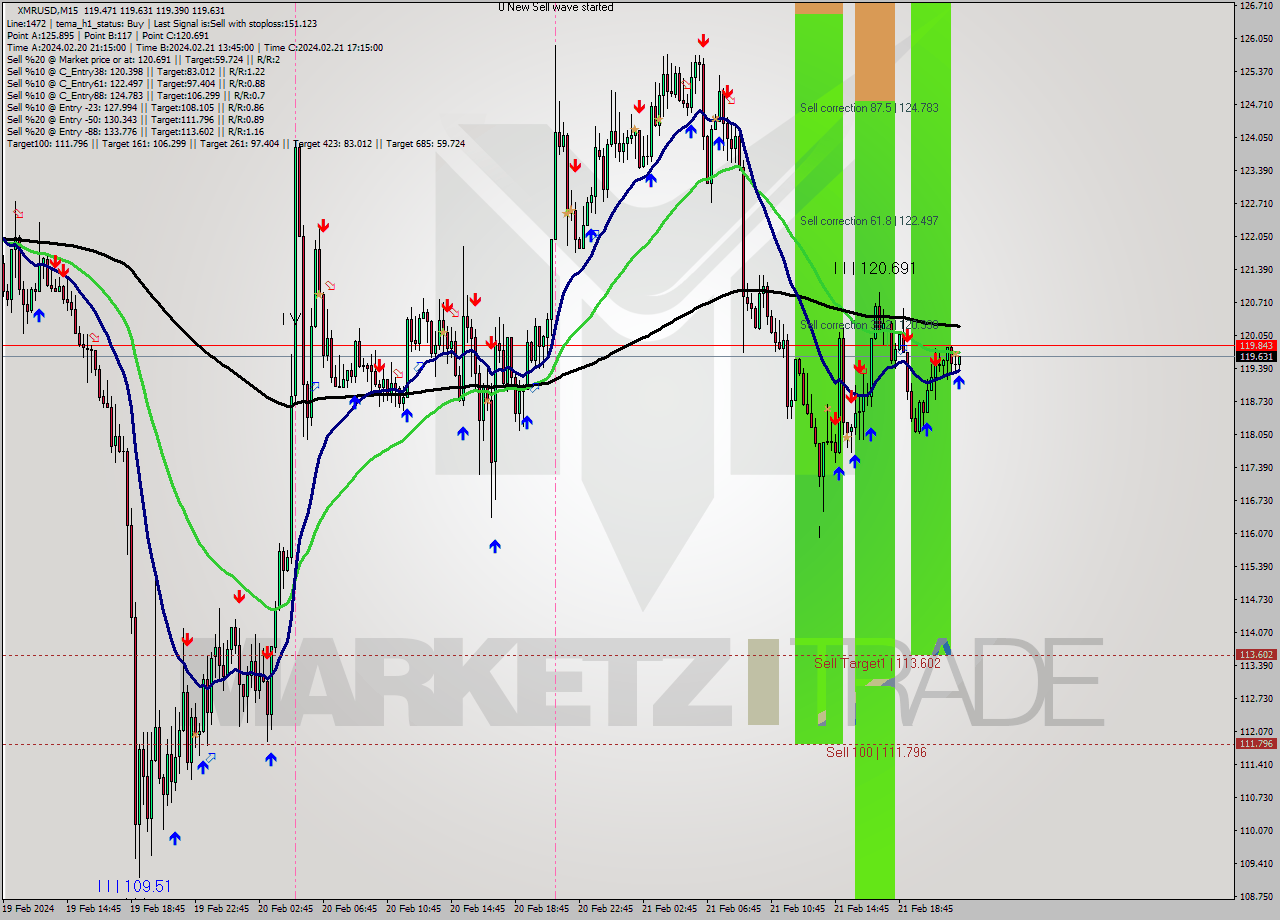The width and height of the screenshot is (1280, 920).
Task: Click the red down arrow above the 126 peak
Action: point(704,40)
